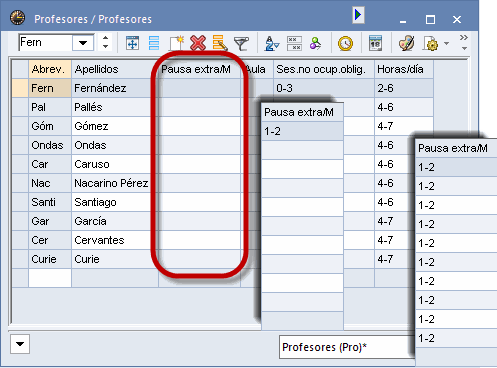The height and width of the screenshot is (368, 497).
Task: Click the Fern abbreviation cell
Action: [50, 88]
